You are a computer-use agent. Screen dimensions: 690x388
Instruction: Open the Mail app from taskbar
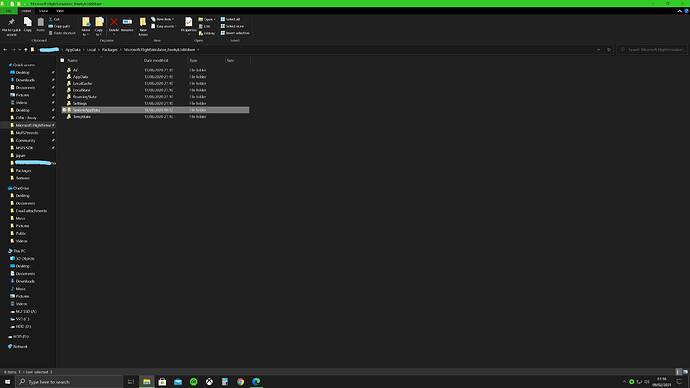(178, 381)
